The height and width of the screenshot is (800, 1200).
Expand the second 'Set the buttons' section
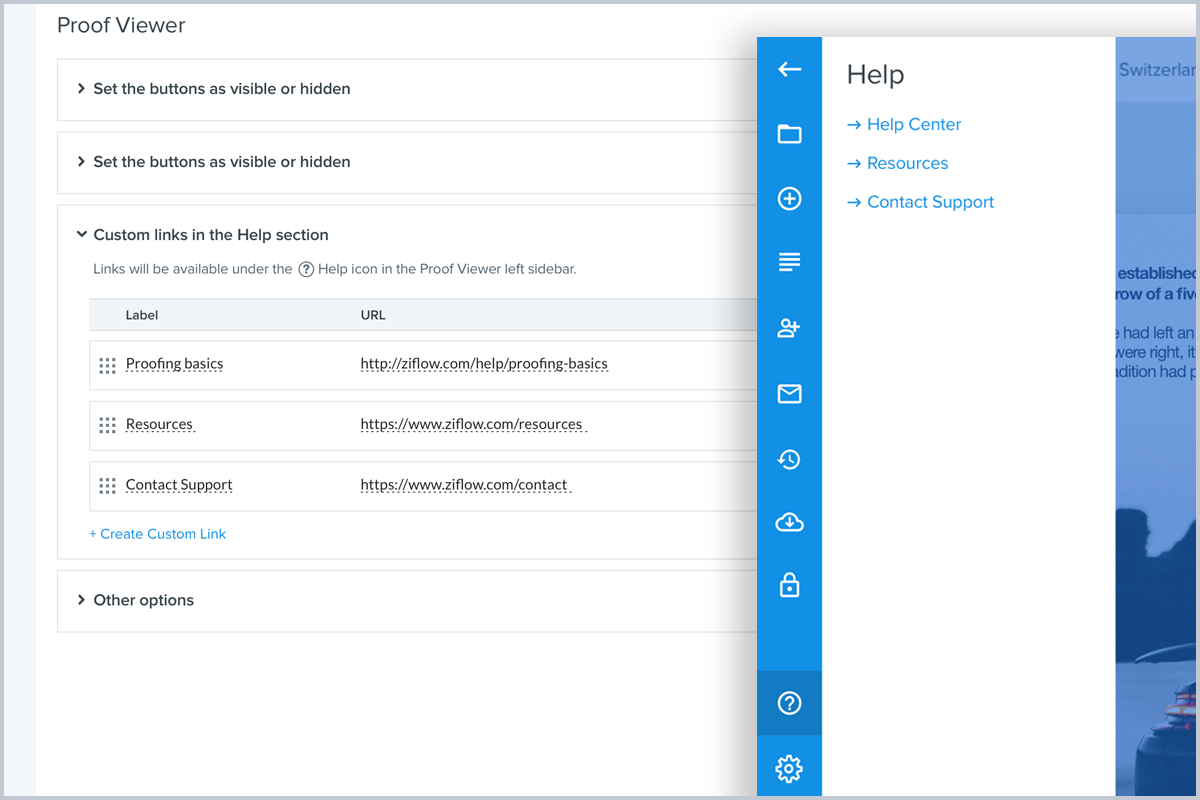point(220,162)
